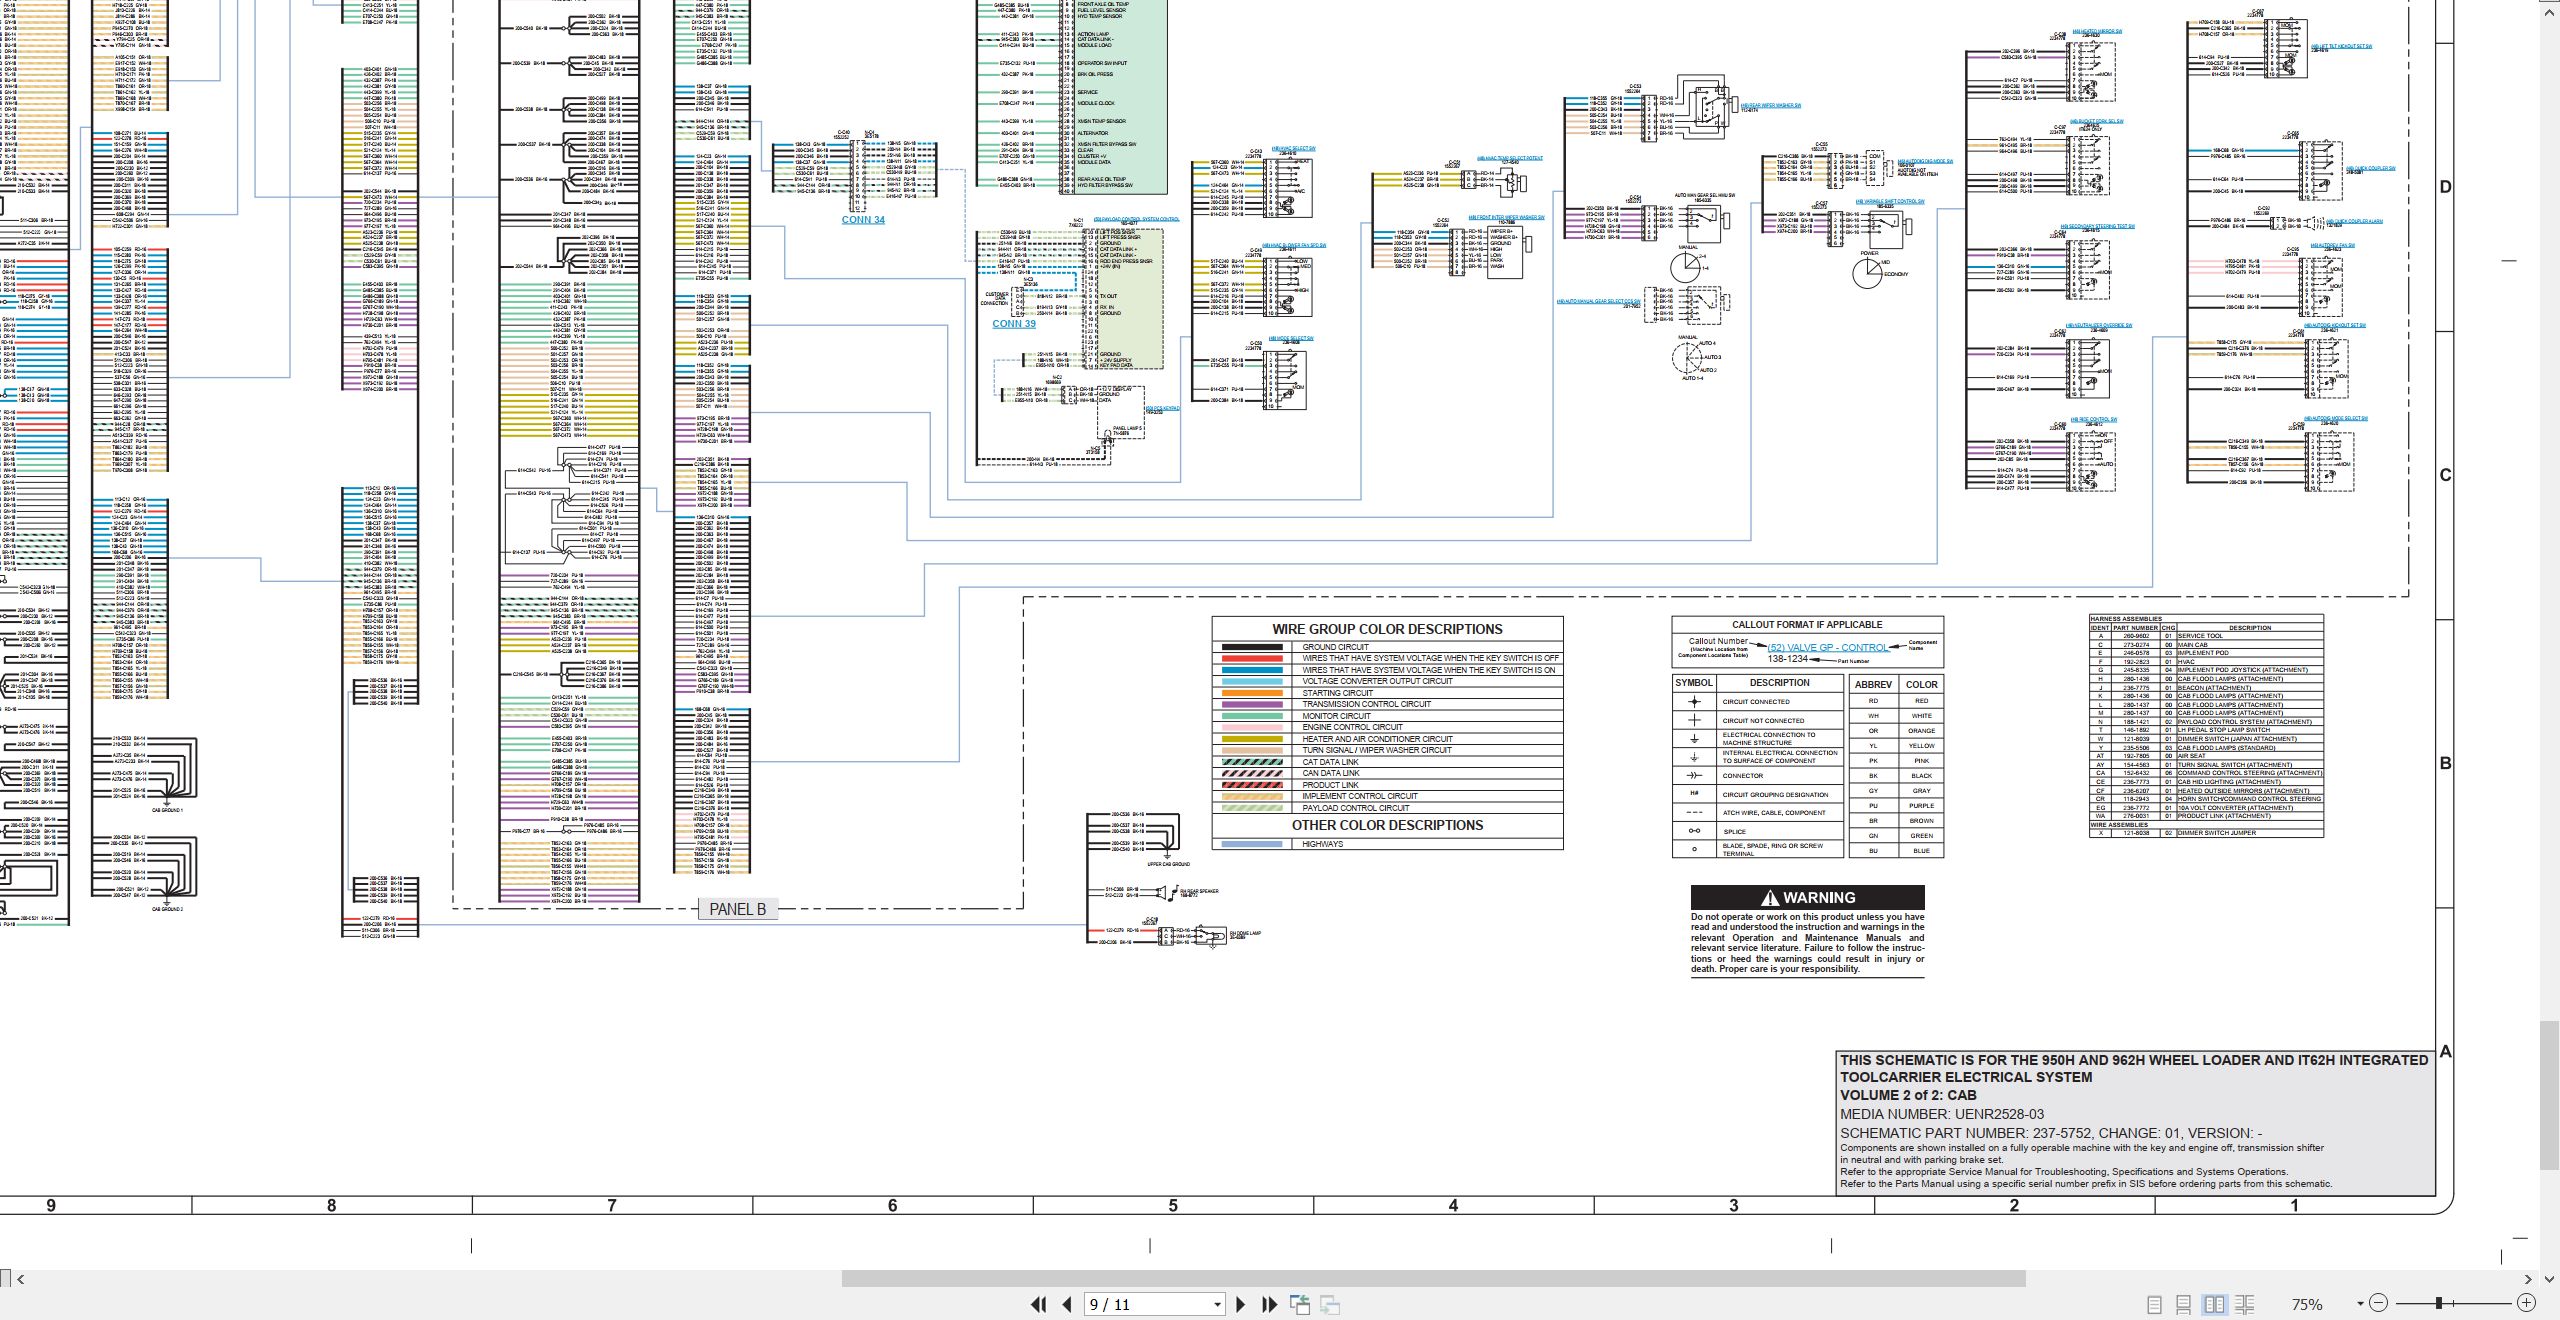Click the Ground Circuit black swatch
This screenshot has width=2560, height=1320.
click(1252, 647)
